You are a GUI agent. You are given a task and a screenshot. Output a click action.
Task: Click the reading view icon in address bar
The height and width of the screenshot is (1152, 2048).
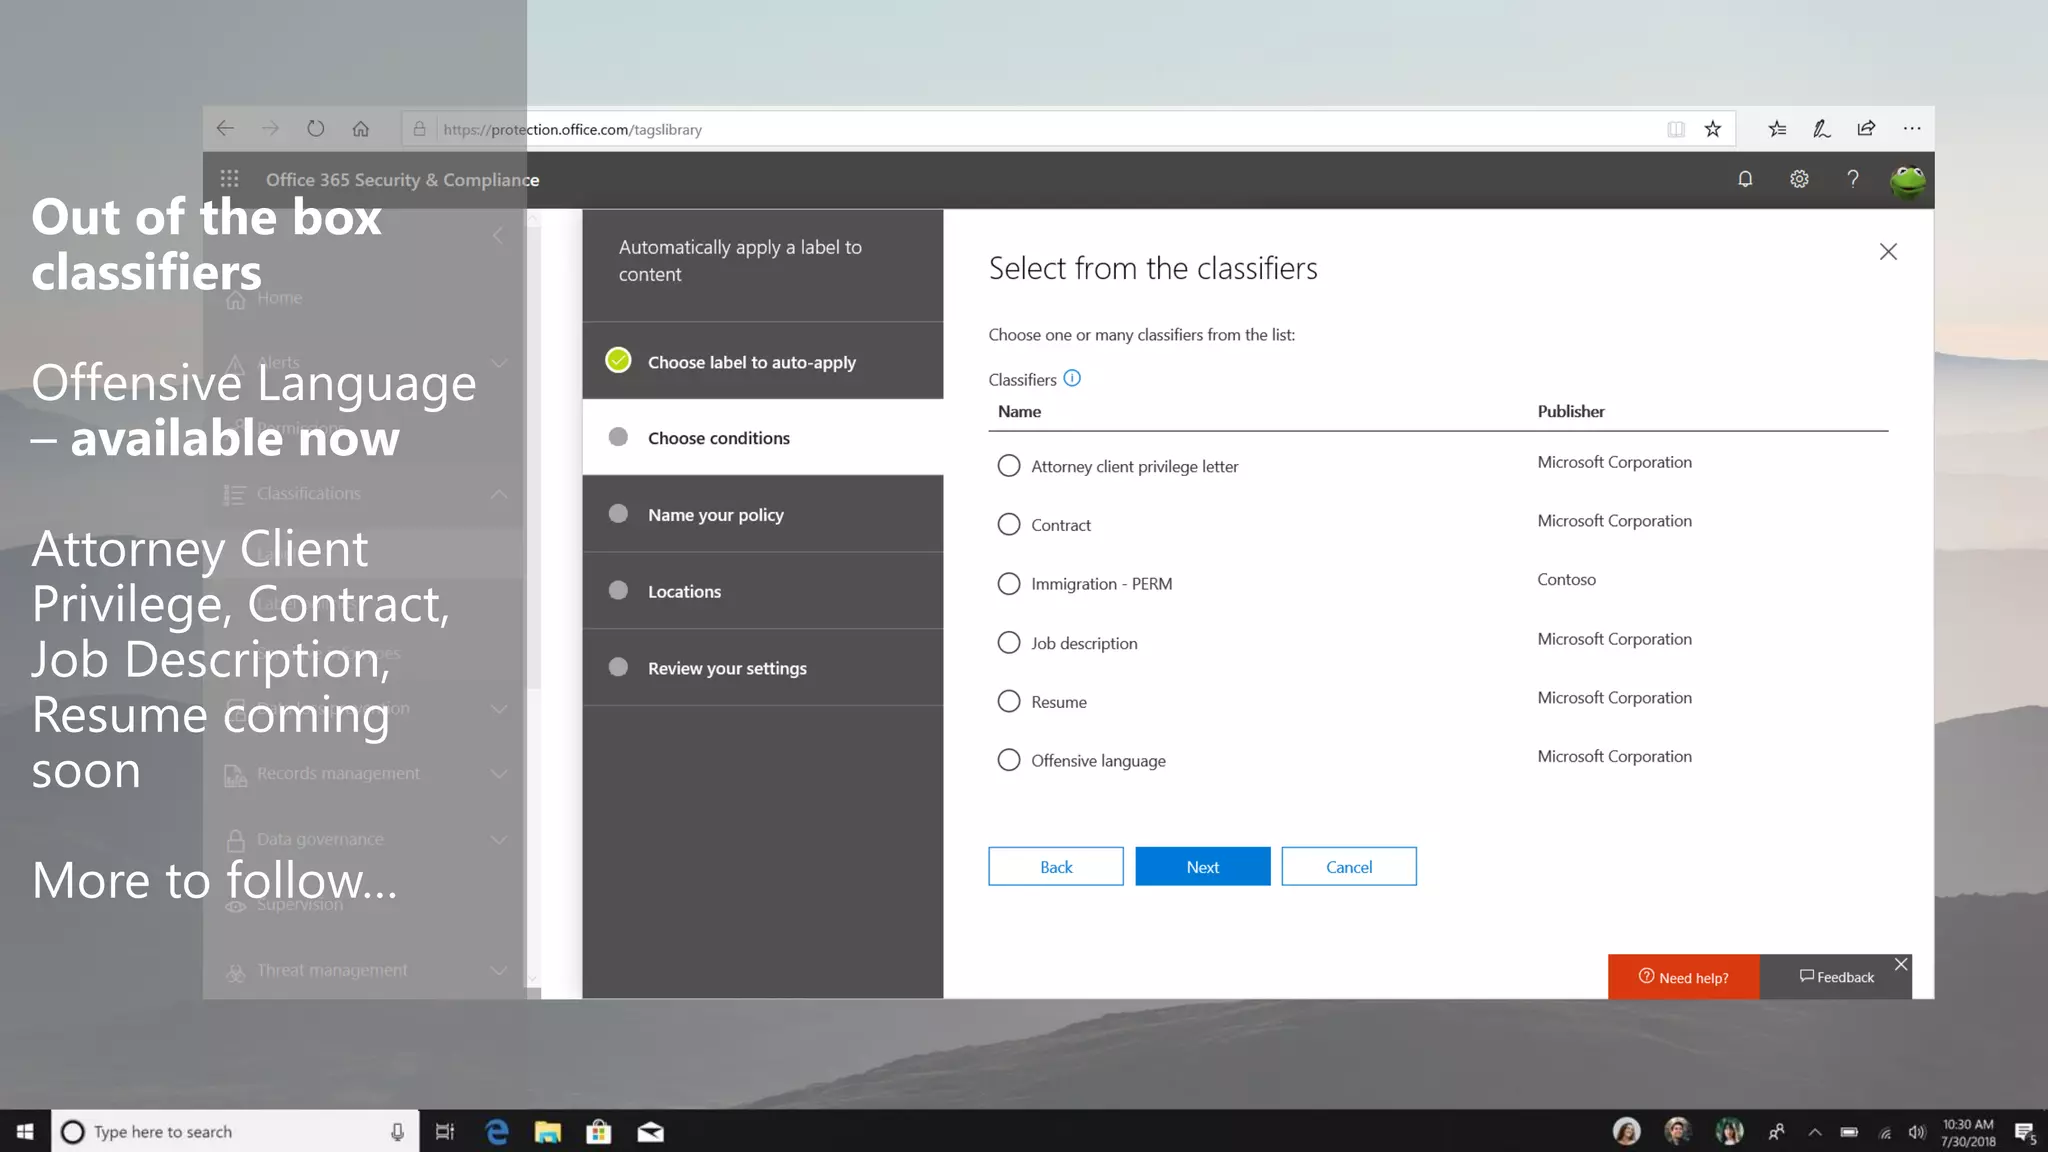pyautogui.click(x=1676, y=129)
